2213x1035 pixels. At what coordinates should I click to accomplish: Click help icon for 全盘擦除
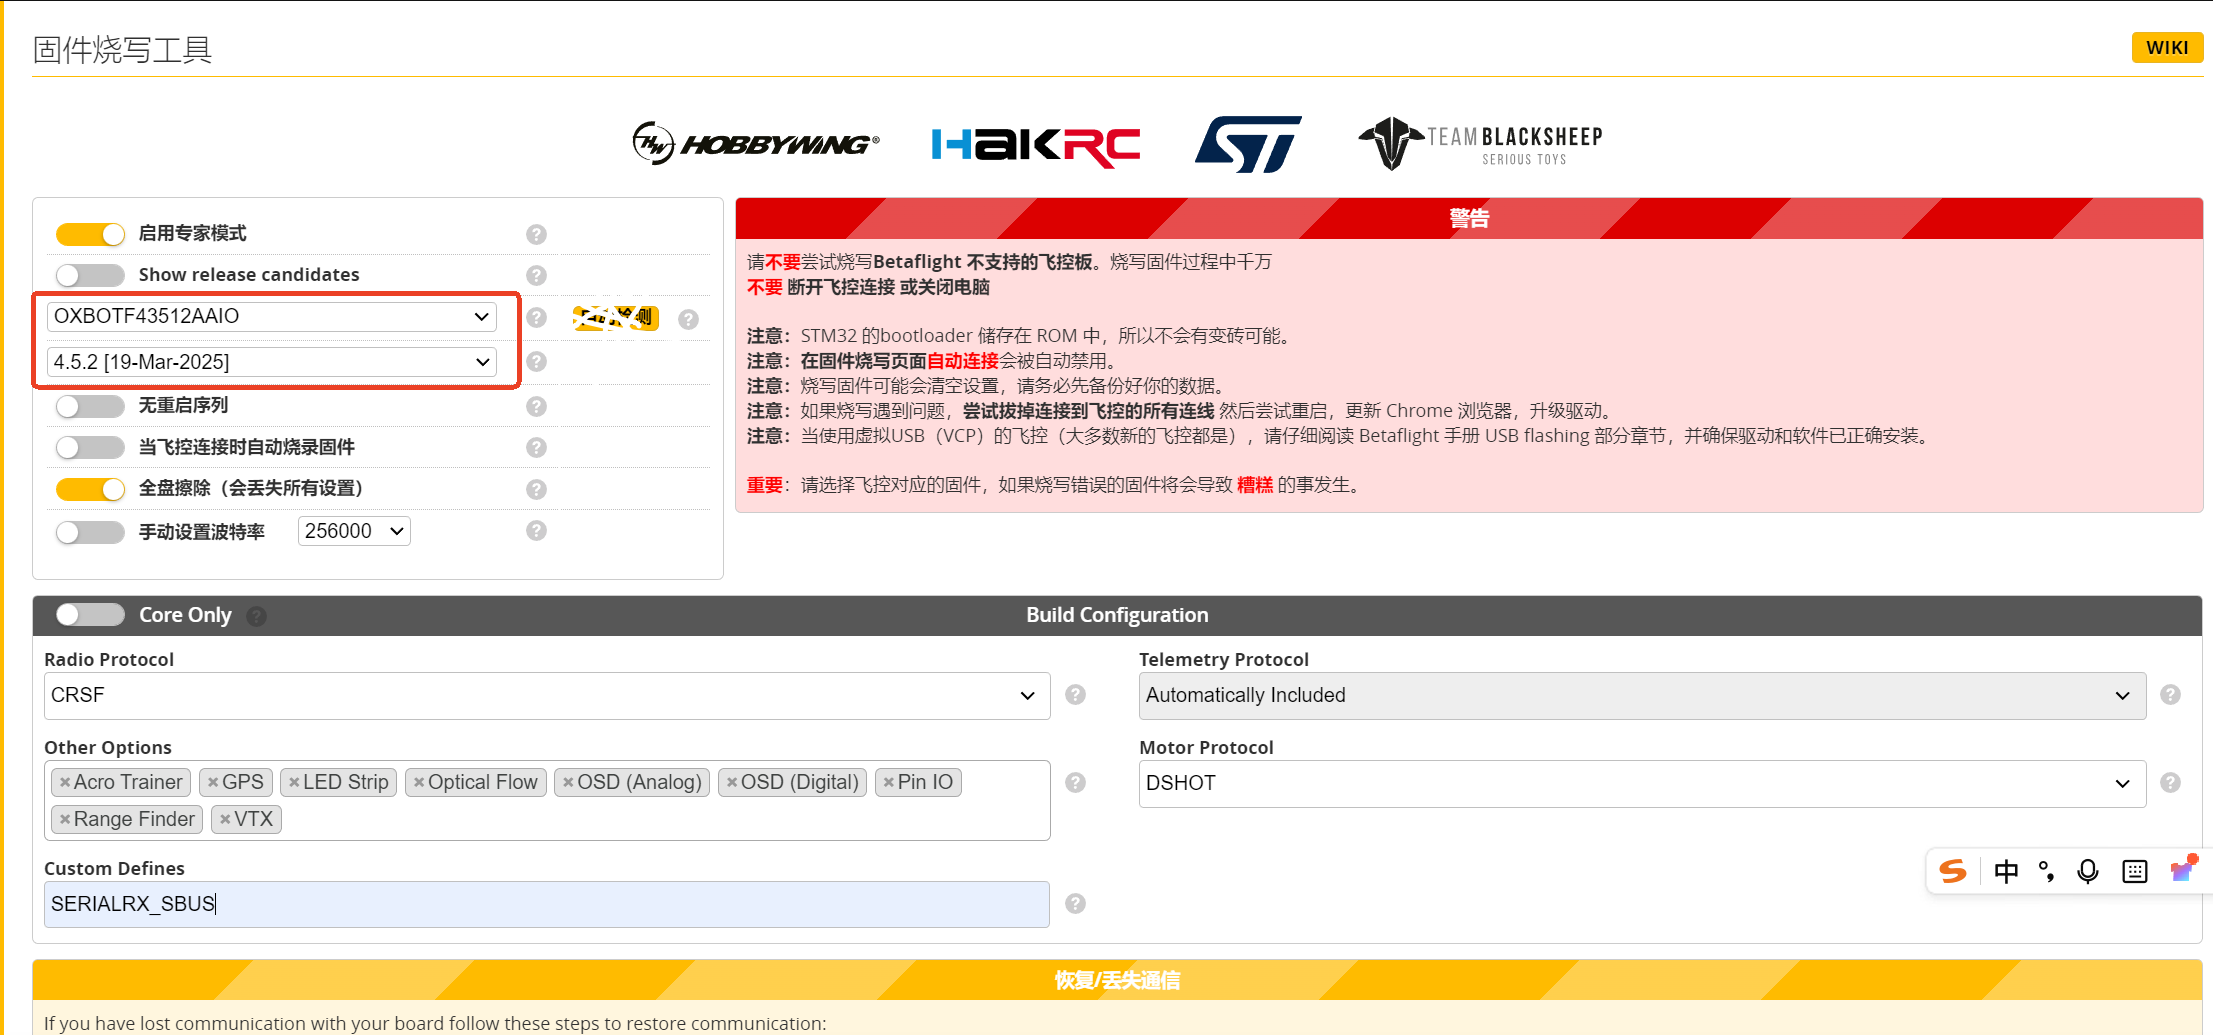[536, 489]
